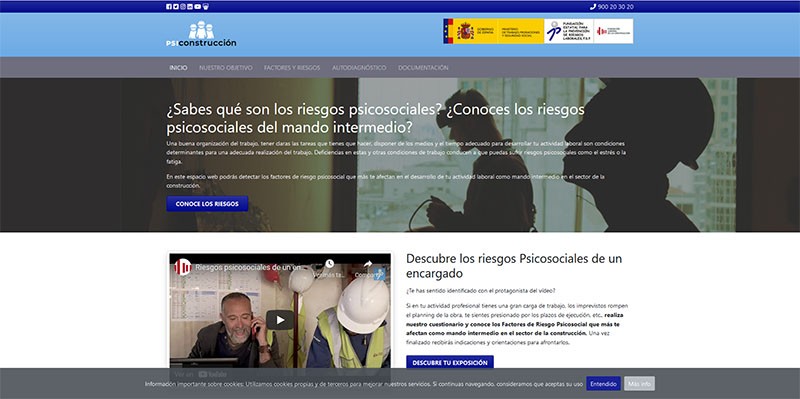Open the DOCUMENTACIÓN menu item

coord(423,68)
